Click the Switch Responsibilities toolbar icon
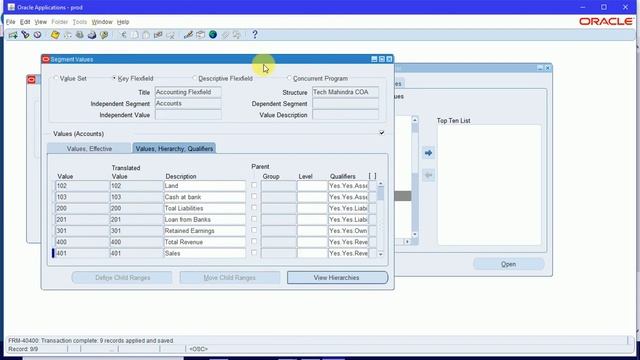Viewport: 640px width, 360px height. point(80,35)
